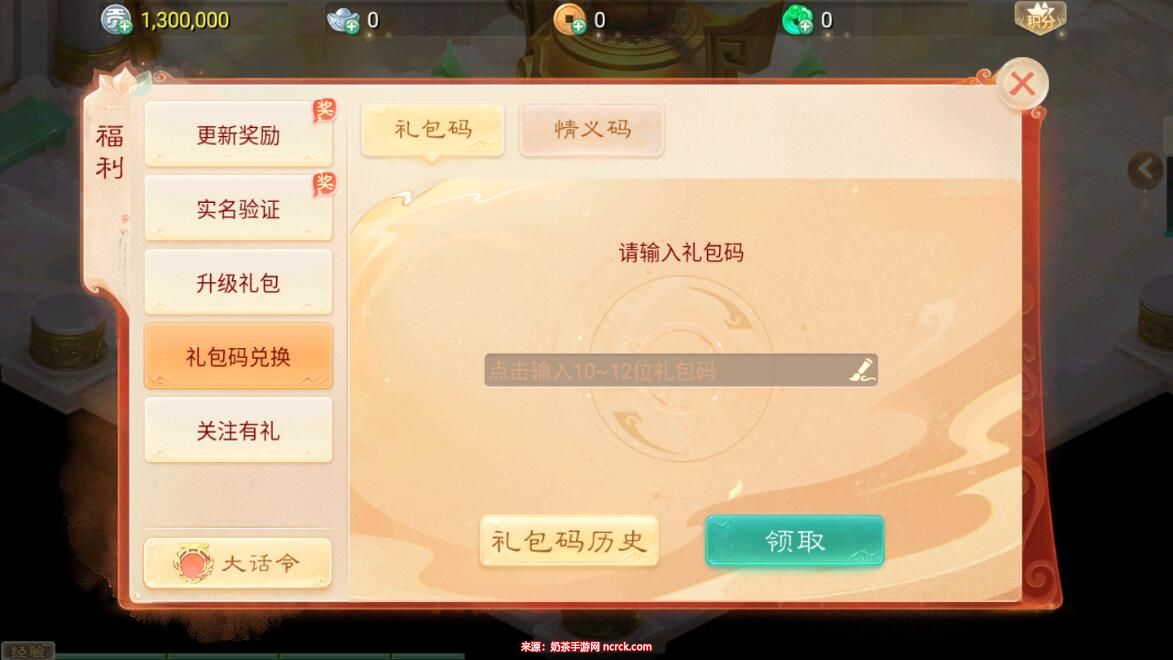Tap reward badge on 更新奖励

pyautogui.click(x=324, y=111)
